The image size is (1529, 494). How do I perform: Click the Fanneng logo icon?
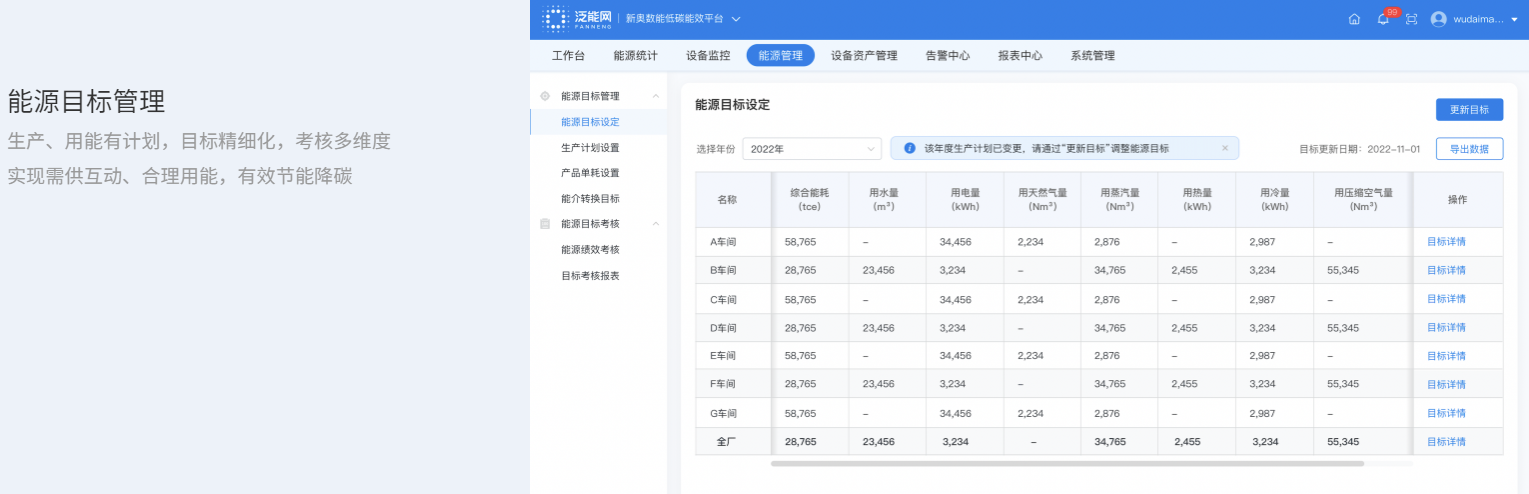tap(555, 18)
